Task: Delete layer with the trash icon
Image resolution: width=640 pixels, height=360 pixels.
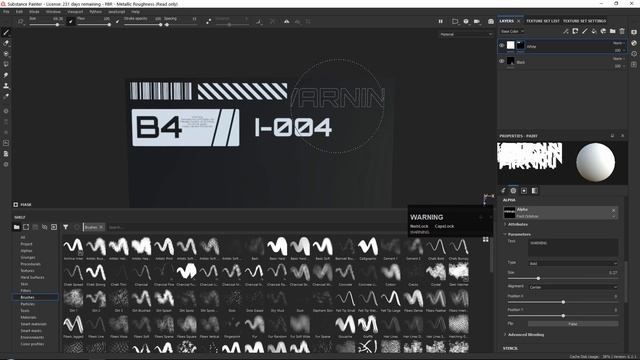Action: 622,31
